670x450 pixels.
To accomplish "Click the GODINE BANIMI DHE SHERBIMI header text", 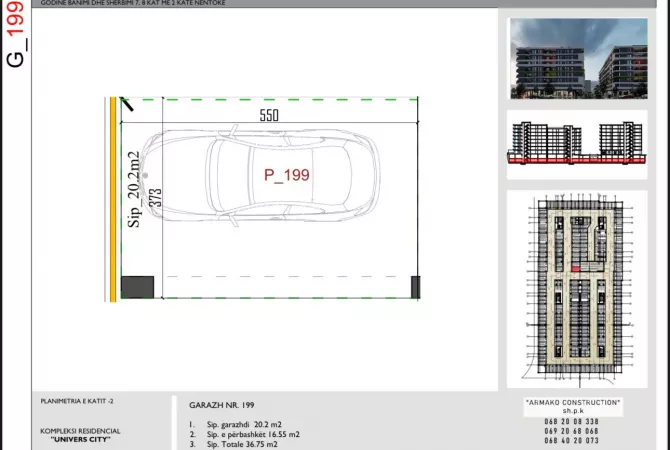I will [133, 3].
